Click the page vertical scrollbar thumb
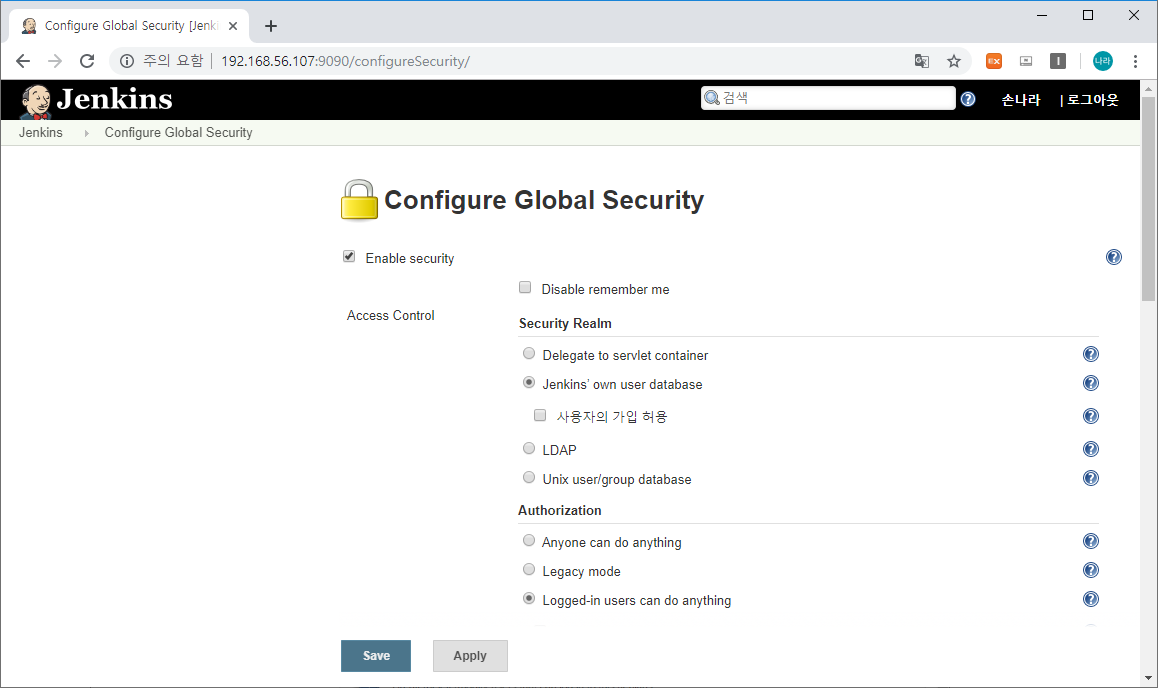The height and width of the screenshot is (688, 1158). coord(1148,198)
